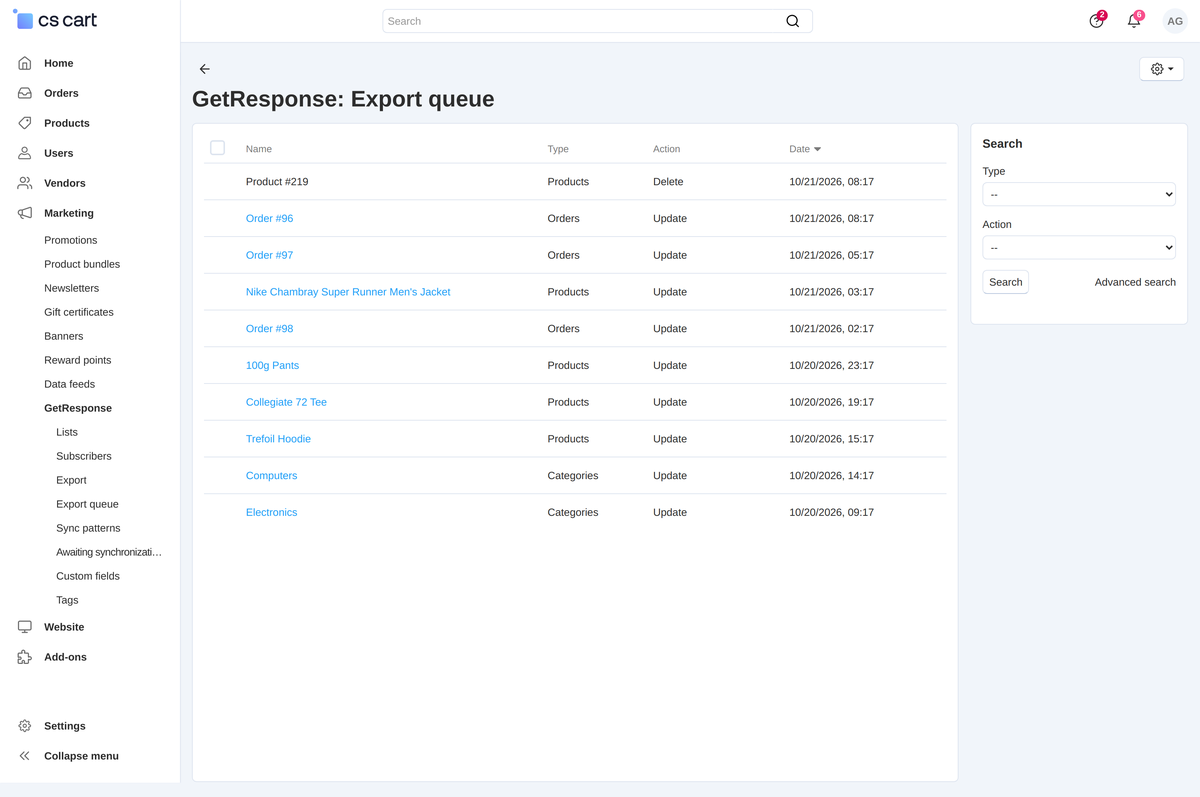Screen dimensions: 1200x797
Task: Open the help icon with badge 2
Action: tap(1097, 21)
